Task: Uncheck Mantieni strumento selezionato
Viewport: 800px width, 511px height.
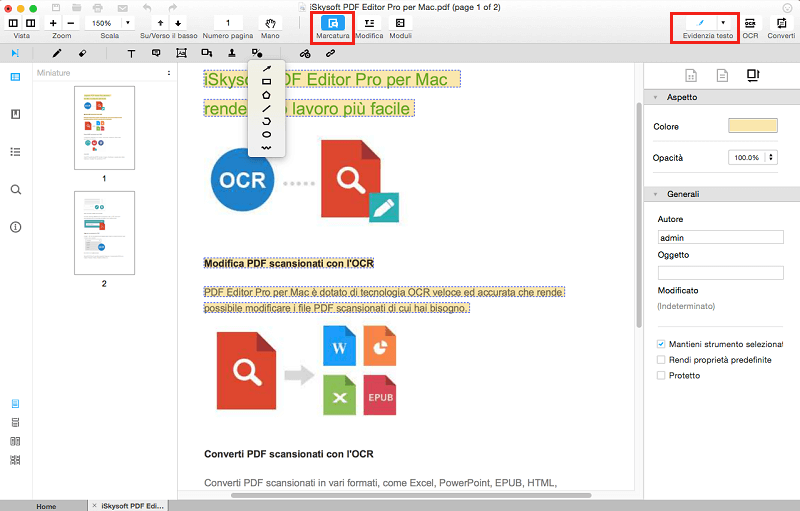Action: click(x=661, y=344)
